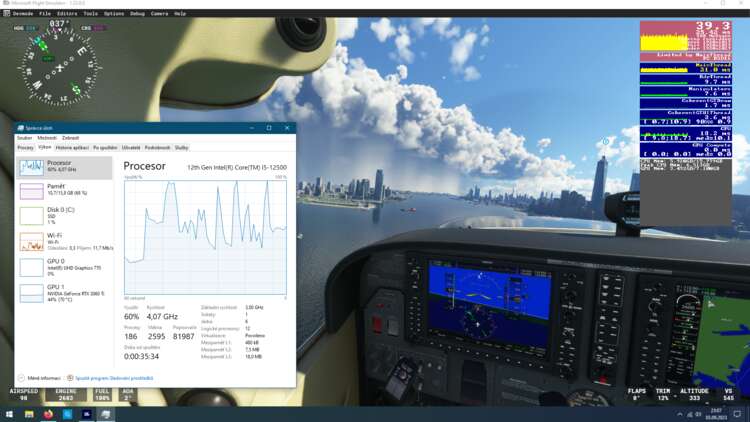750x422 pixels.
Task: Open the blue app icon after Firefox on the taskbar
Action: pos(67,414)
